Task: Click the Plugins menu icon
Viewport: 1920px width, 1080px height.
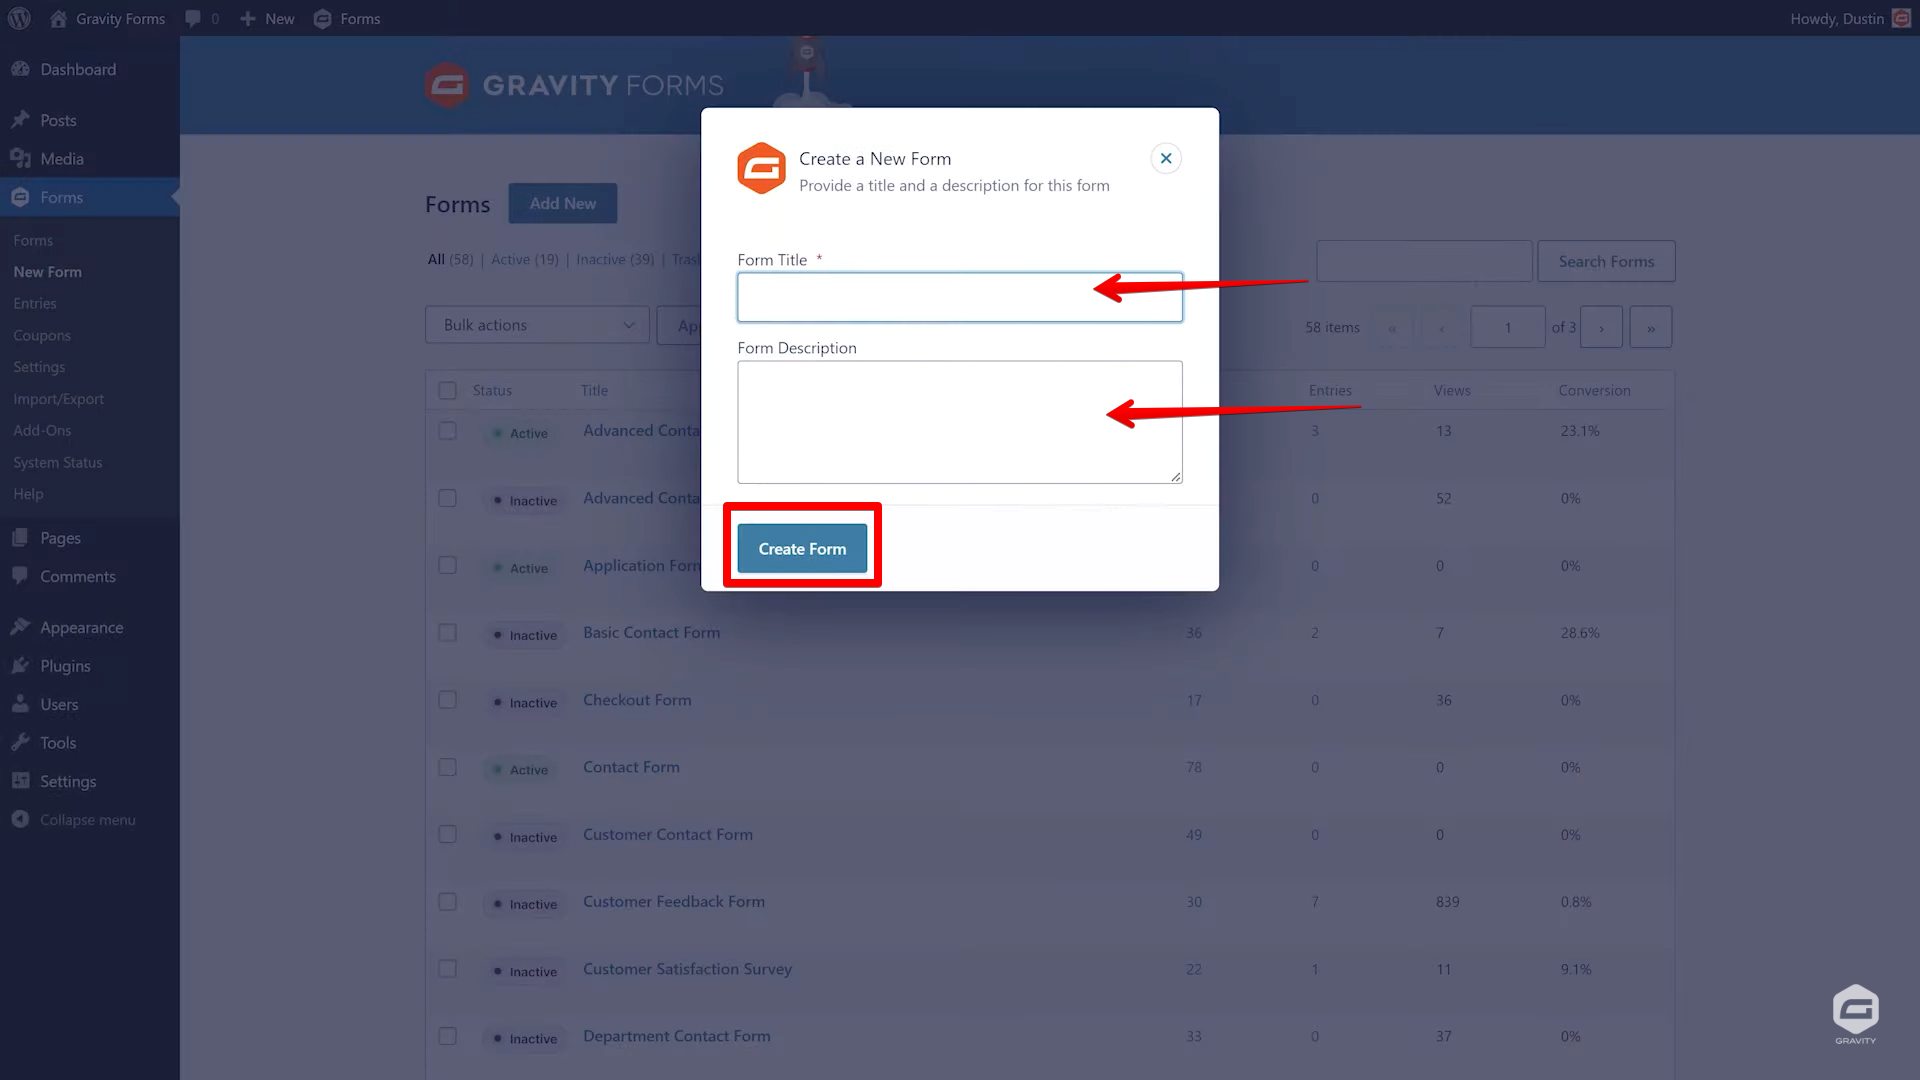Action: [20, 665]
